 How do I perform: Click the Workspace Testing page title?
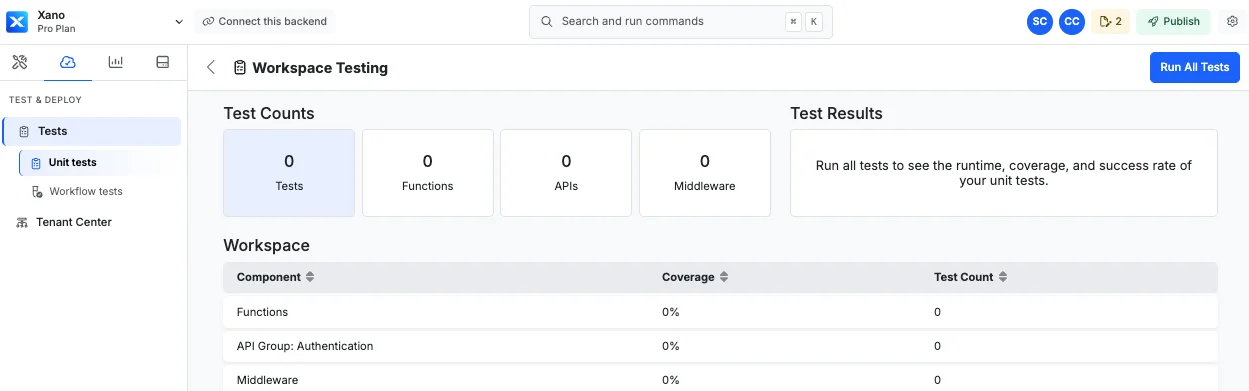click(320, 68)
